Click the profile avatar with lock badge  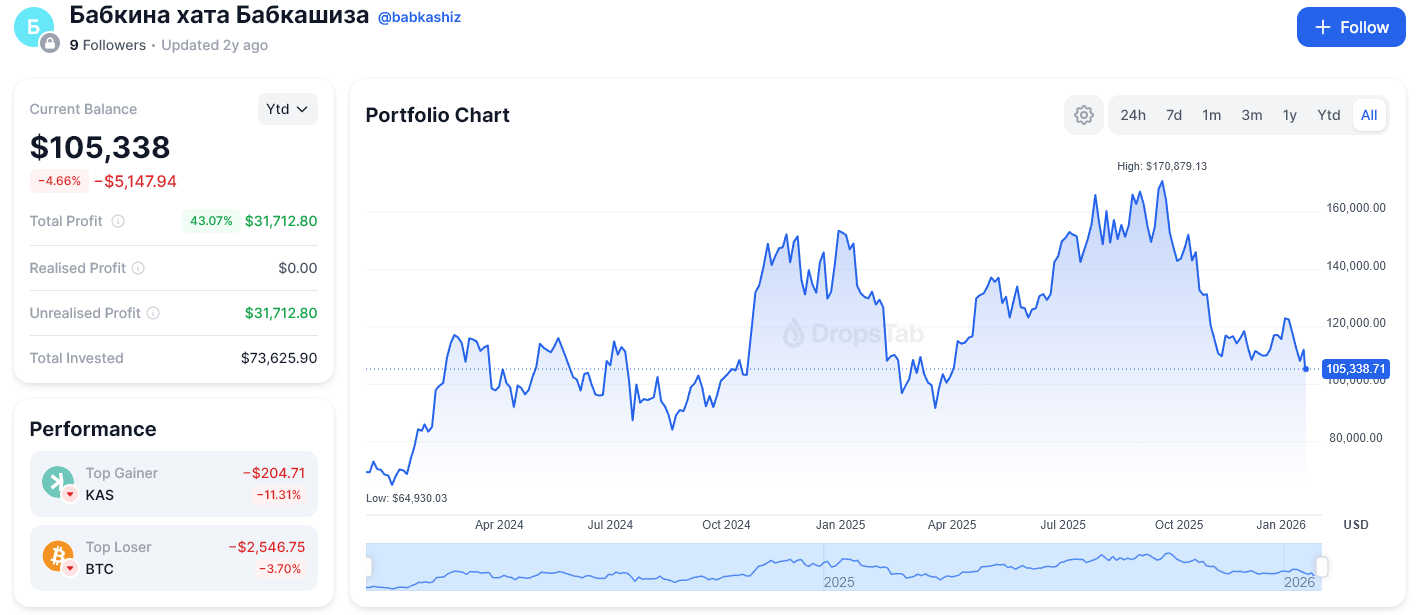pyautogui.click(x=34, y=27)
